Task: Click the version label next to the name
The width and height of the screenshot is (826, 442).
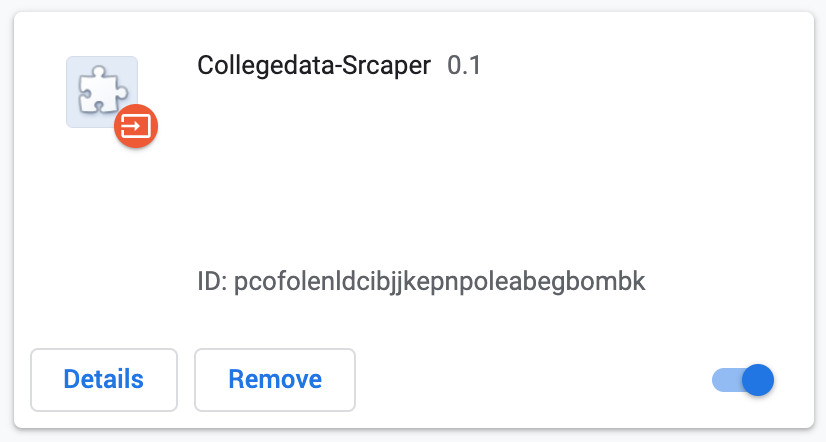Action: [464, 66]
